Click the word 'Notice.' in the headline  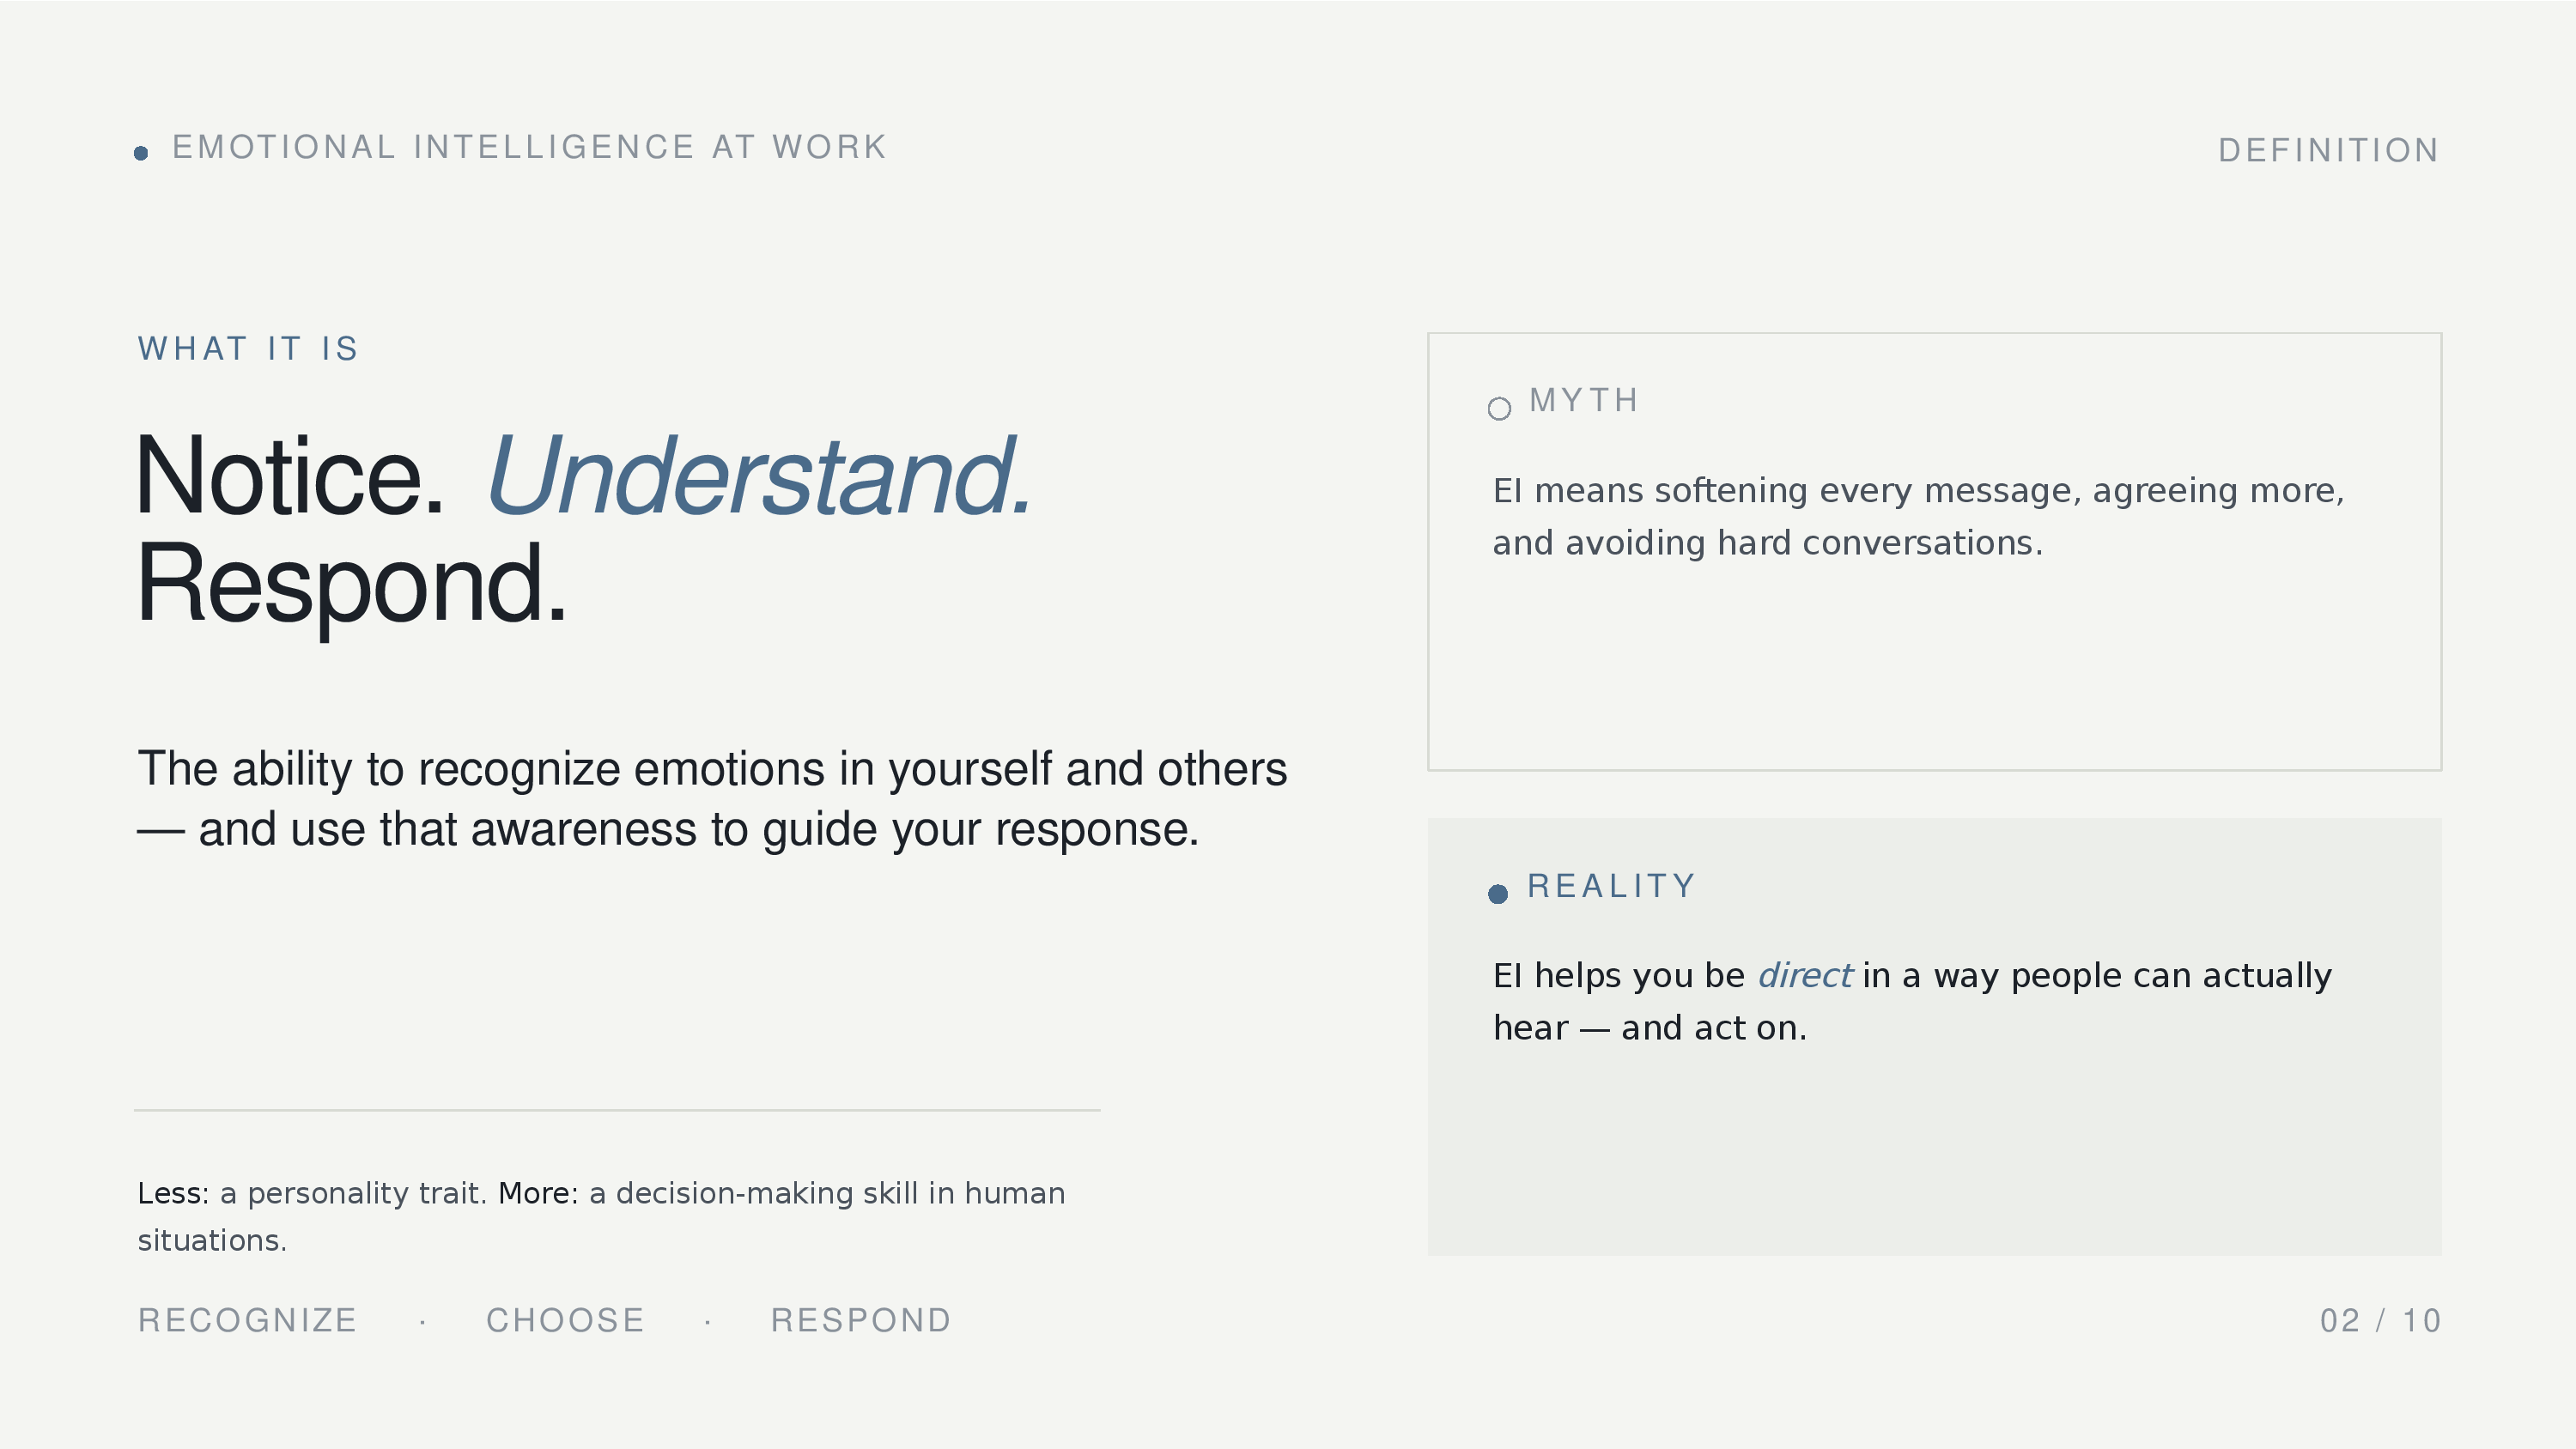[x=290, y=477]
